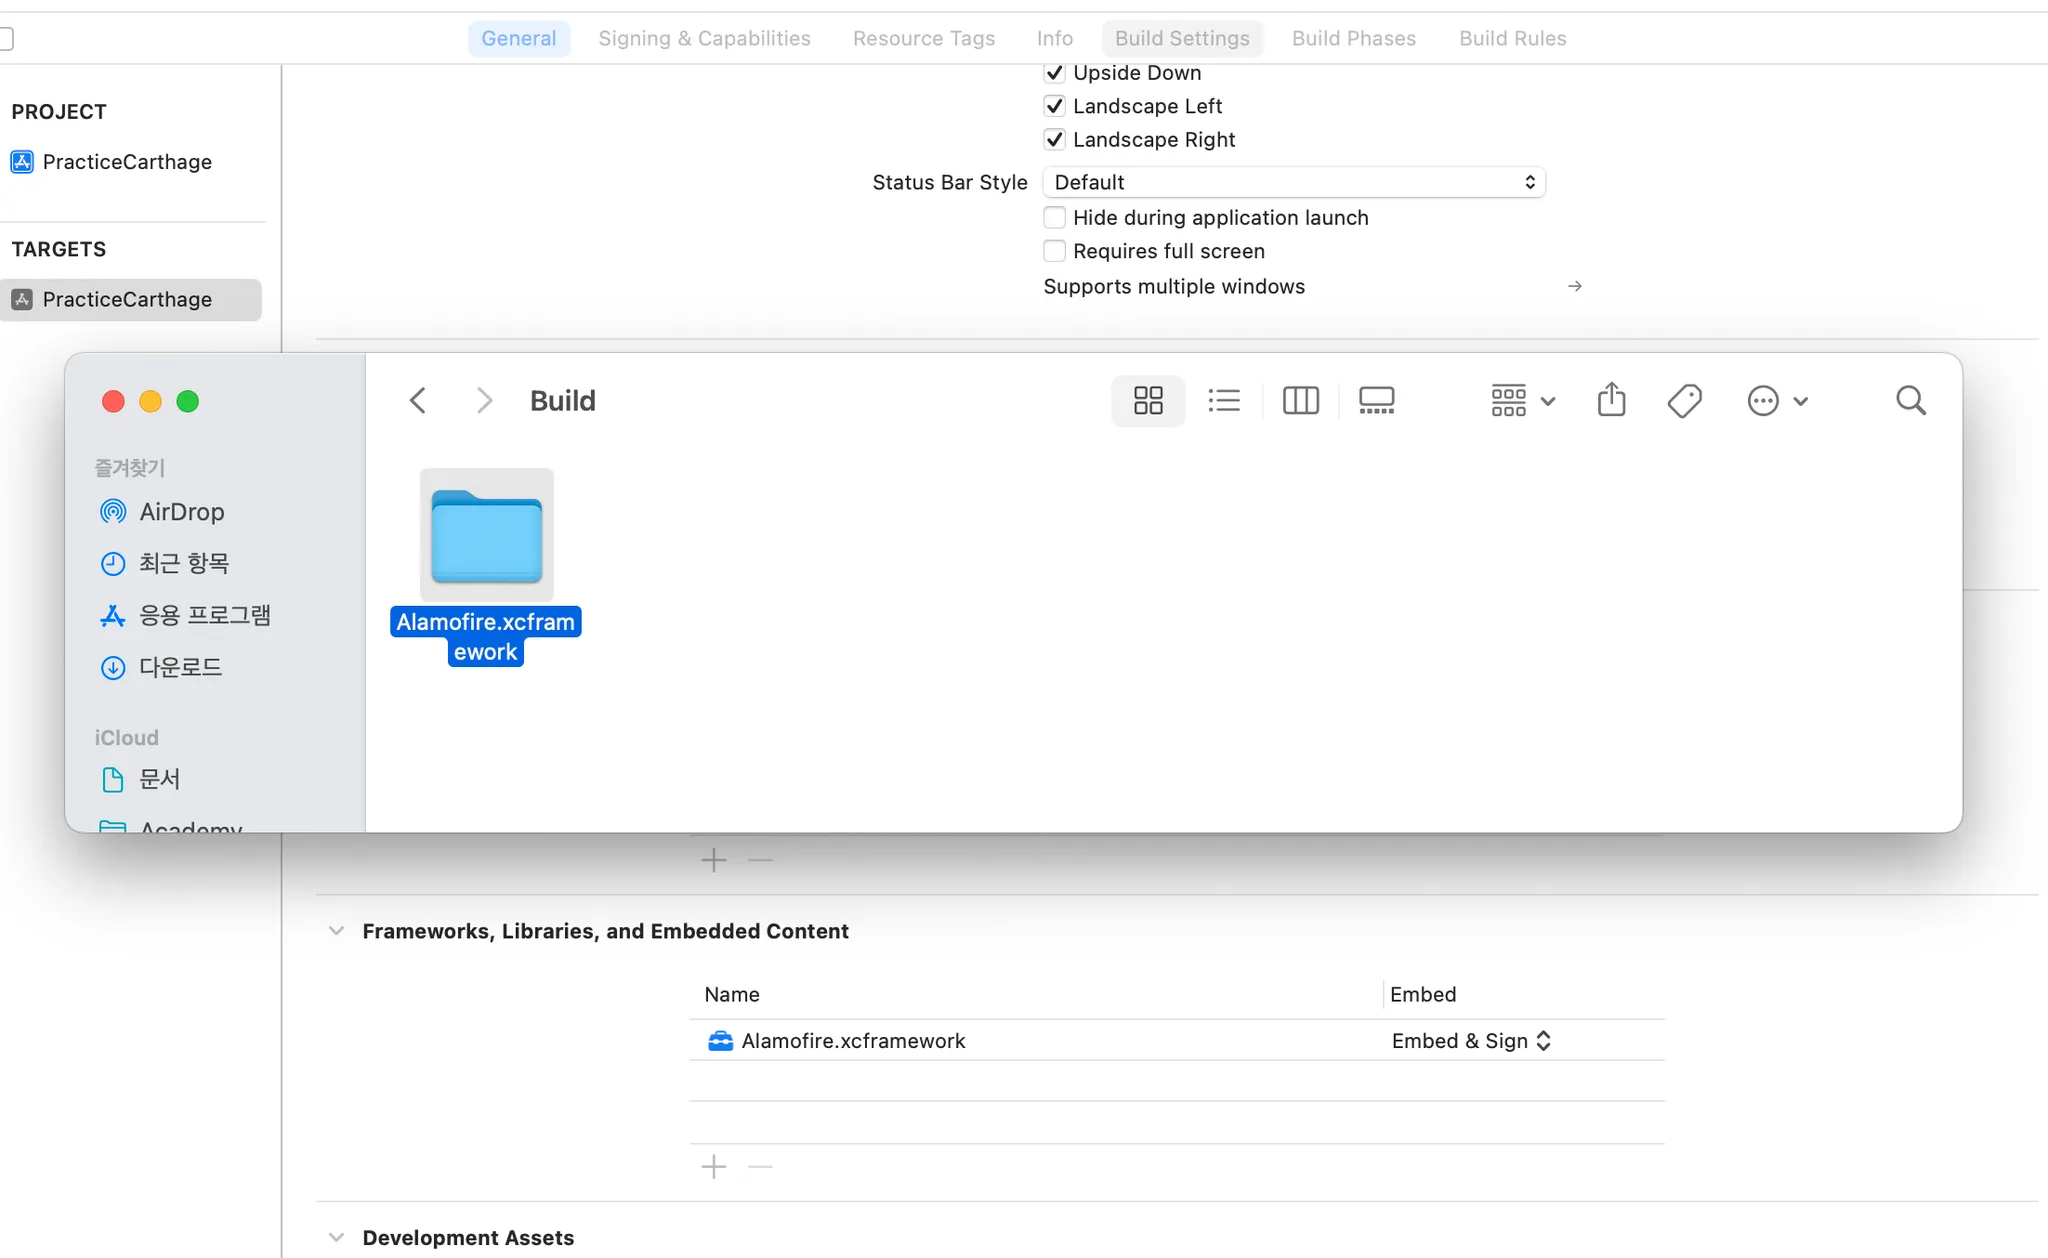Open the Finder group-by dropdown
Screen dimensions: 2048x1258
pyautogui.click(x=1523, y=401)
